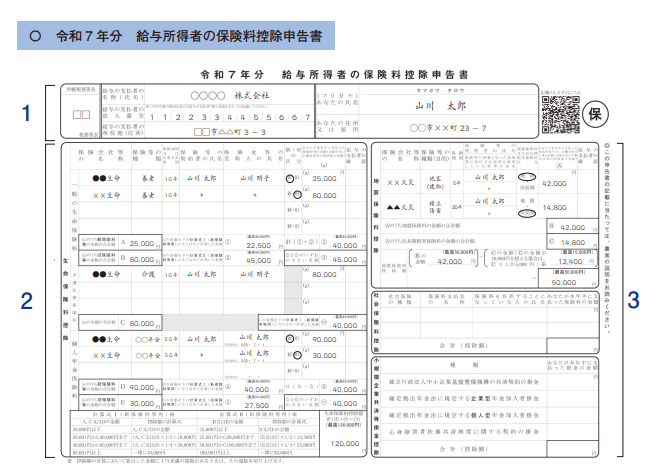Click the circled 保 mark
Viewport: 659px width, 472px height.
(593, 112)
